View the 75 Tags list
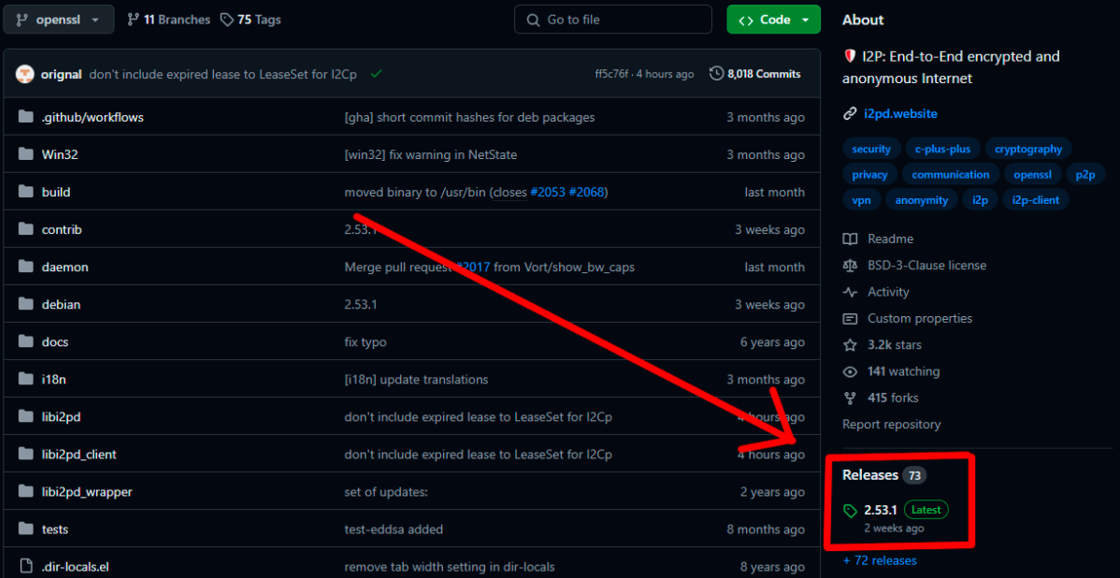 [x=250, y=20]
